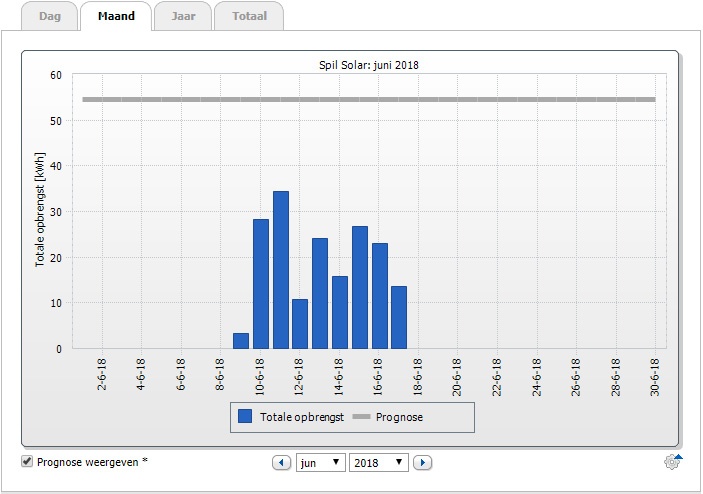
Task: Open the settings gear icon
Action: (x=673, y=462)
